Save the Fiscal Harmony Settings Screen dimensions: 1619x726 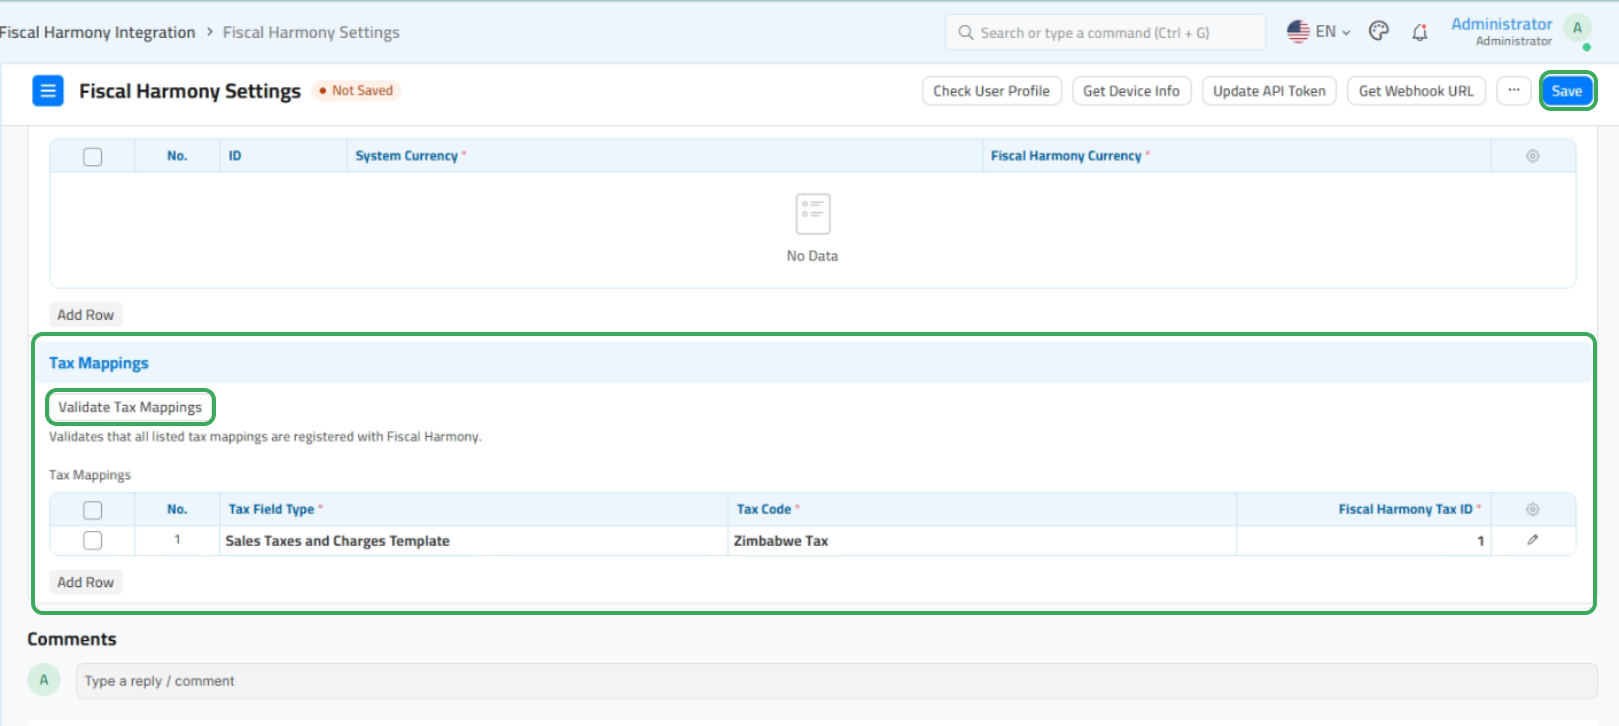1567,91
